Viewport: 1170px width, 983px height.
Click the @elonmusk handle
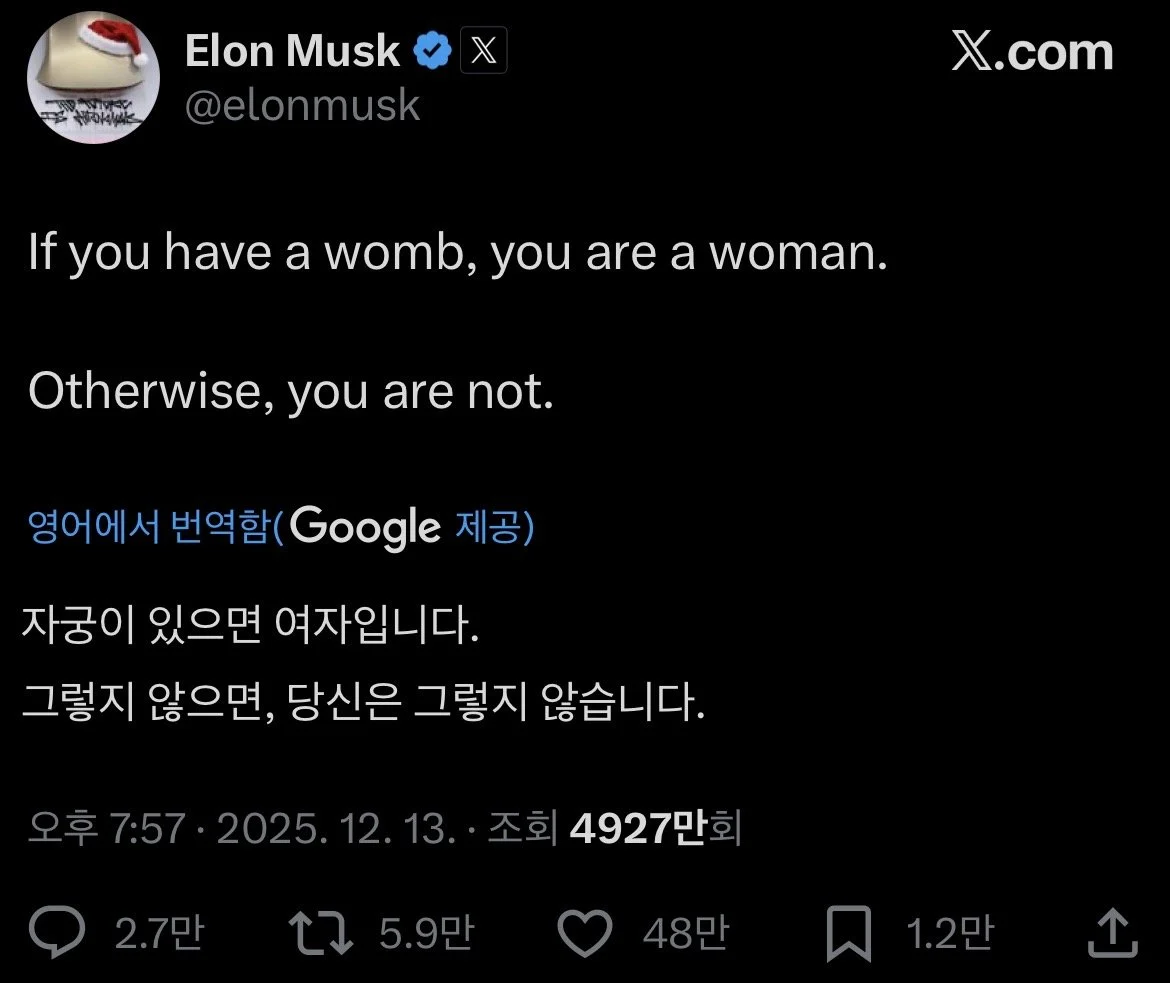pyautogui.click(x=303, y=104)
